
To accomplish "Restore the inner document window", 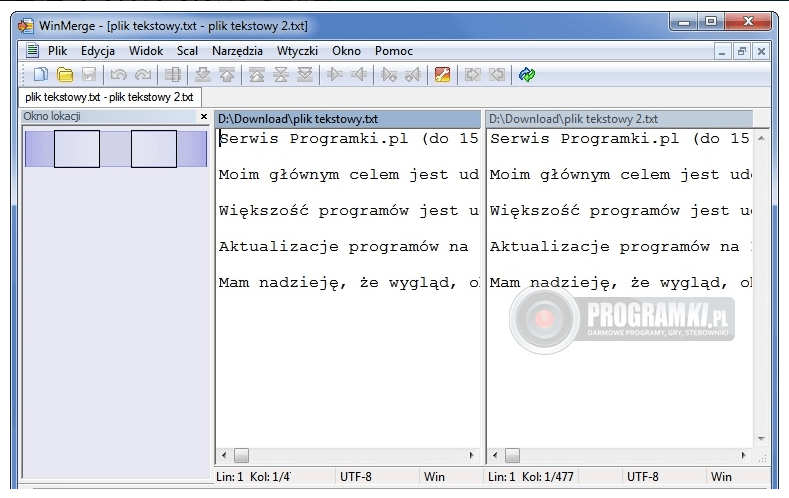I will click(742, 51).
